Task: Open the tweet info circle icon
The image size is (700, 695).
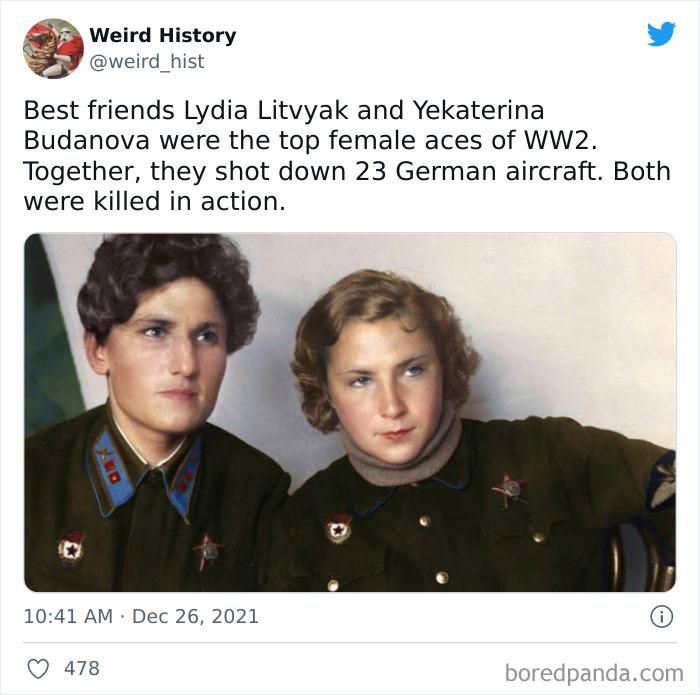Action: coord(661,616)
